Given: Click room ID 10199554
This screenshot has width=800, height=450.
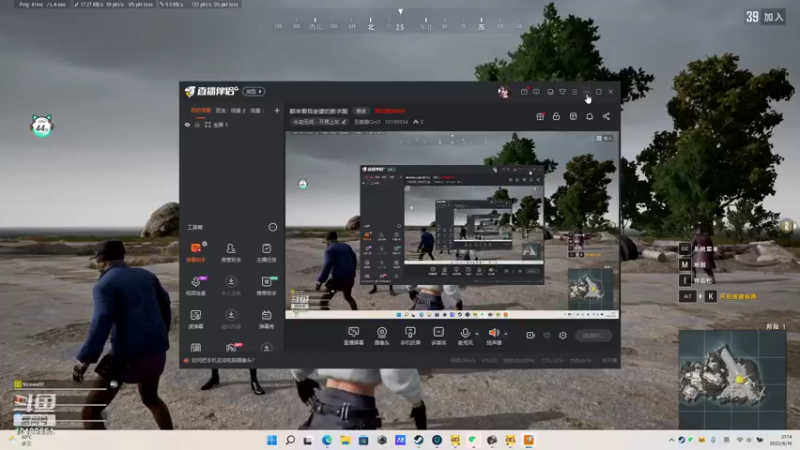Looking at the screenshot, I should coord(396,122).
